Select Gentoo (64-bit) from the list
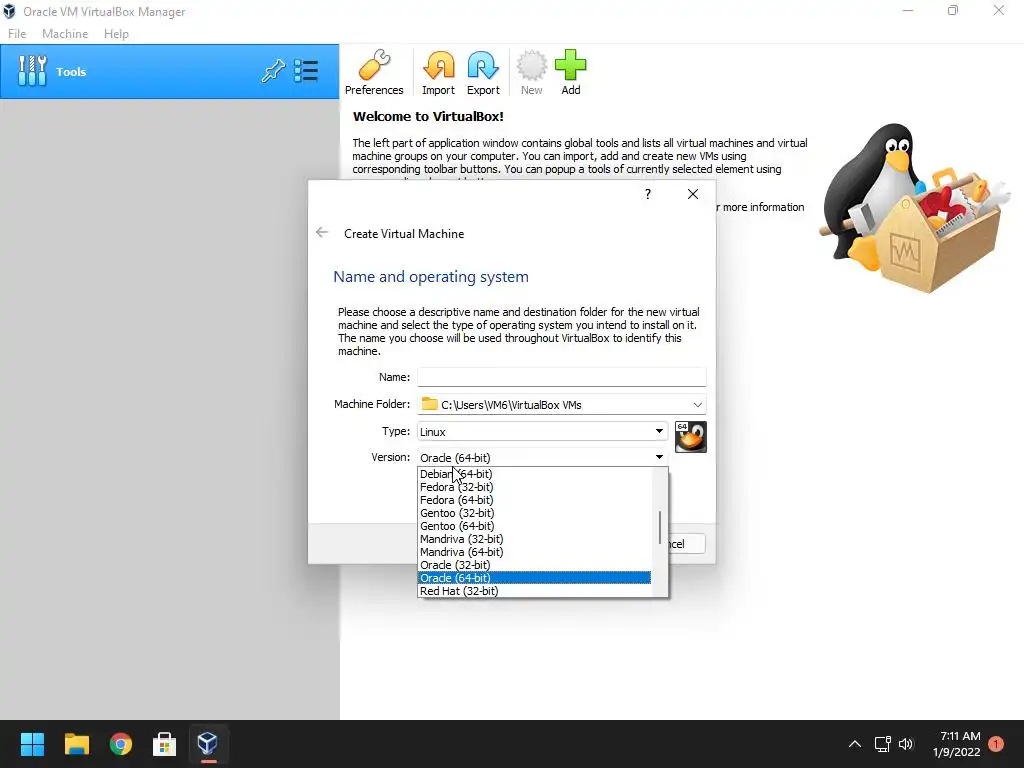Image resolution: width=1024 pixels, height=768 pixels. [x=534, y=526]
